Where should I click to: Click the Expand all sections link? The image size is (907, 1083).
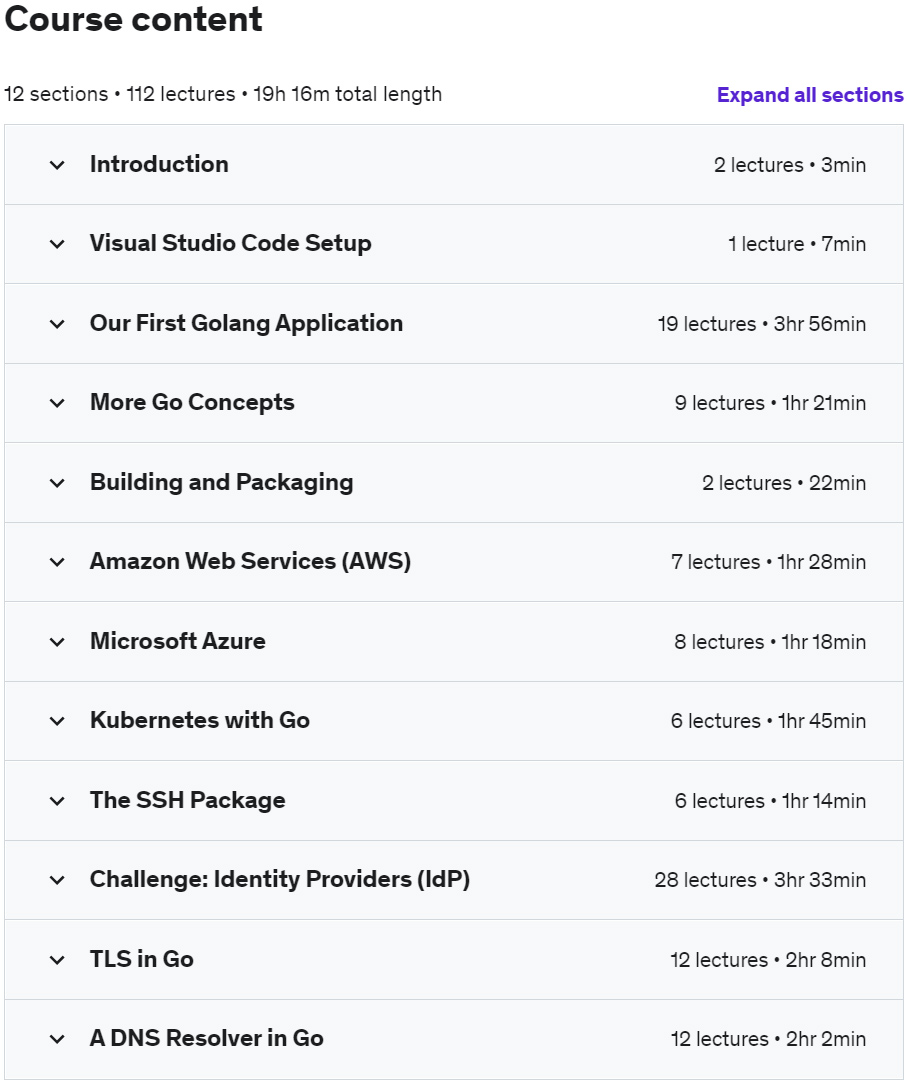pos(810,95)
